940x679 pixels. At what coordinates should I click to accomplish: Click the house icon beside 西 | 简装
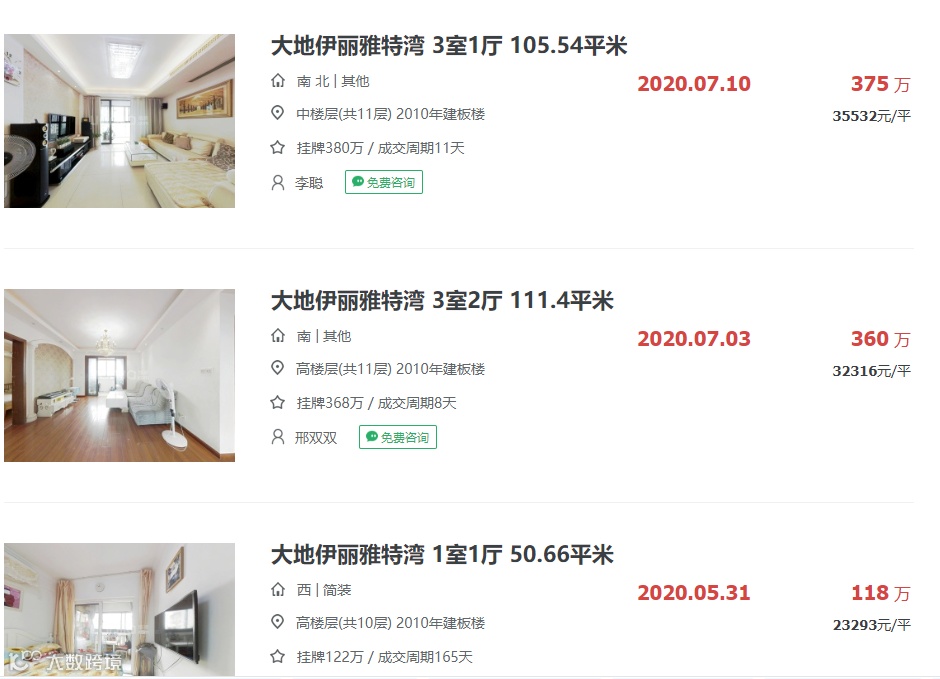278,590
